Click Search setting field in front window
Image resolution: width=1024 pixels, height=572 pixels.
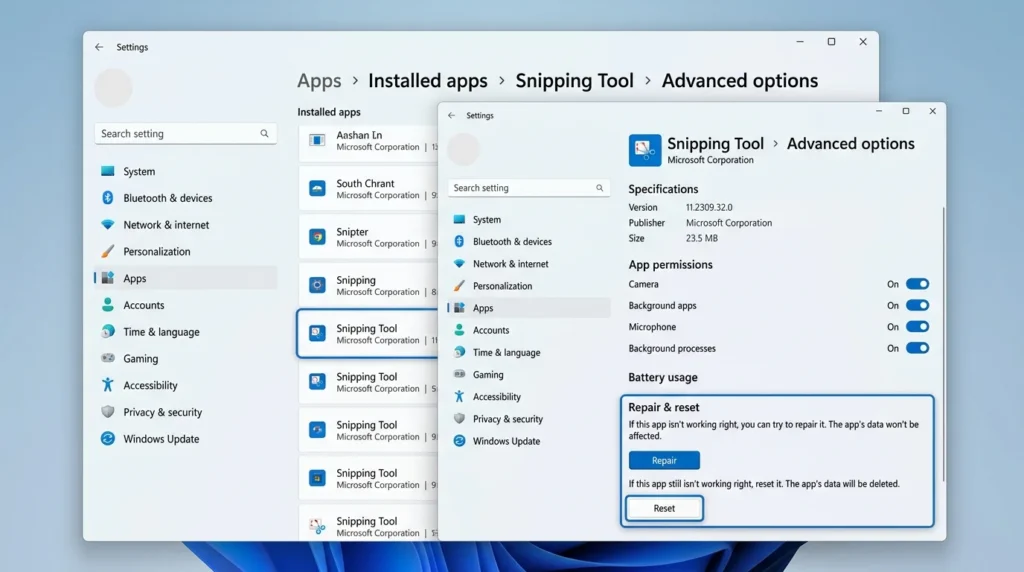point(529,188)
